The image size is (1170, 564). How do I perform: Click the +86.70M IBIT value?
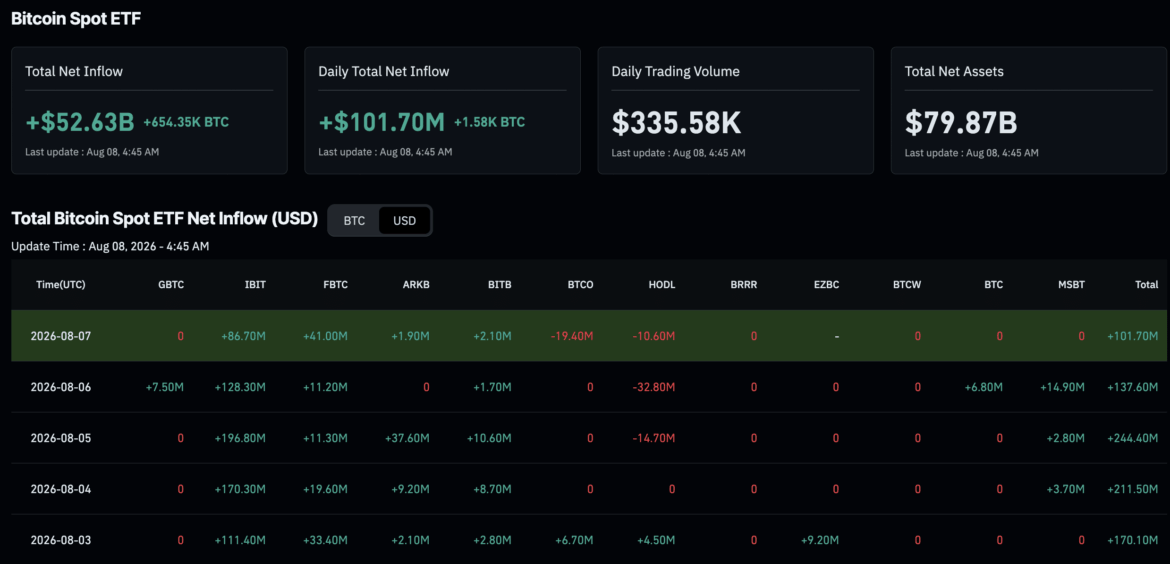[x=243, y=336]
